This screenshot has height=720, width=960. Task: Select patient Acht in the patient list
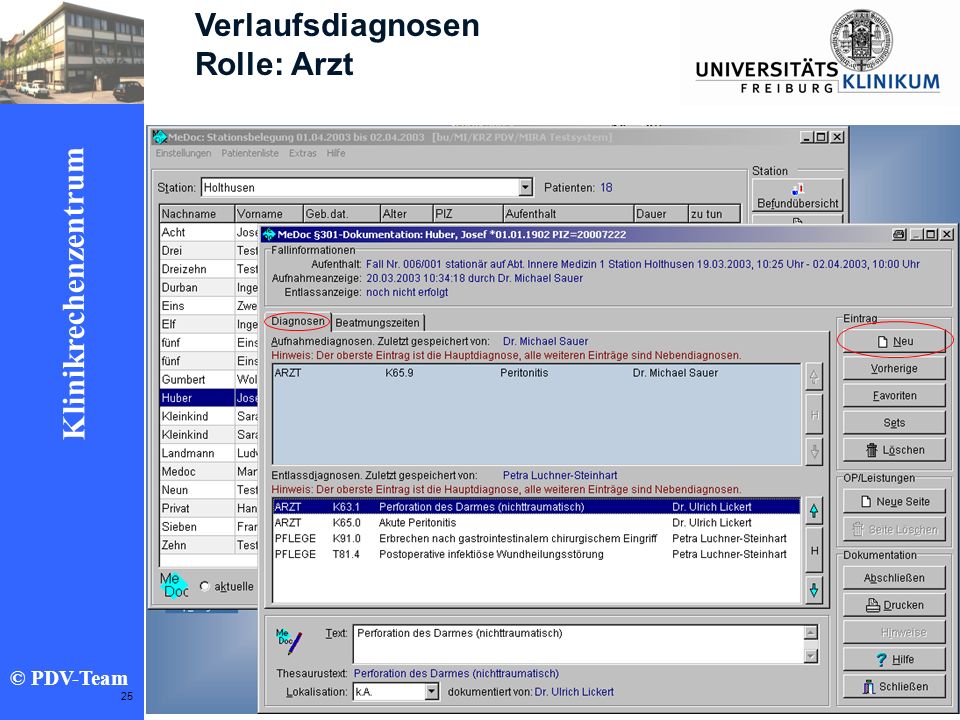[209, 232]
